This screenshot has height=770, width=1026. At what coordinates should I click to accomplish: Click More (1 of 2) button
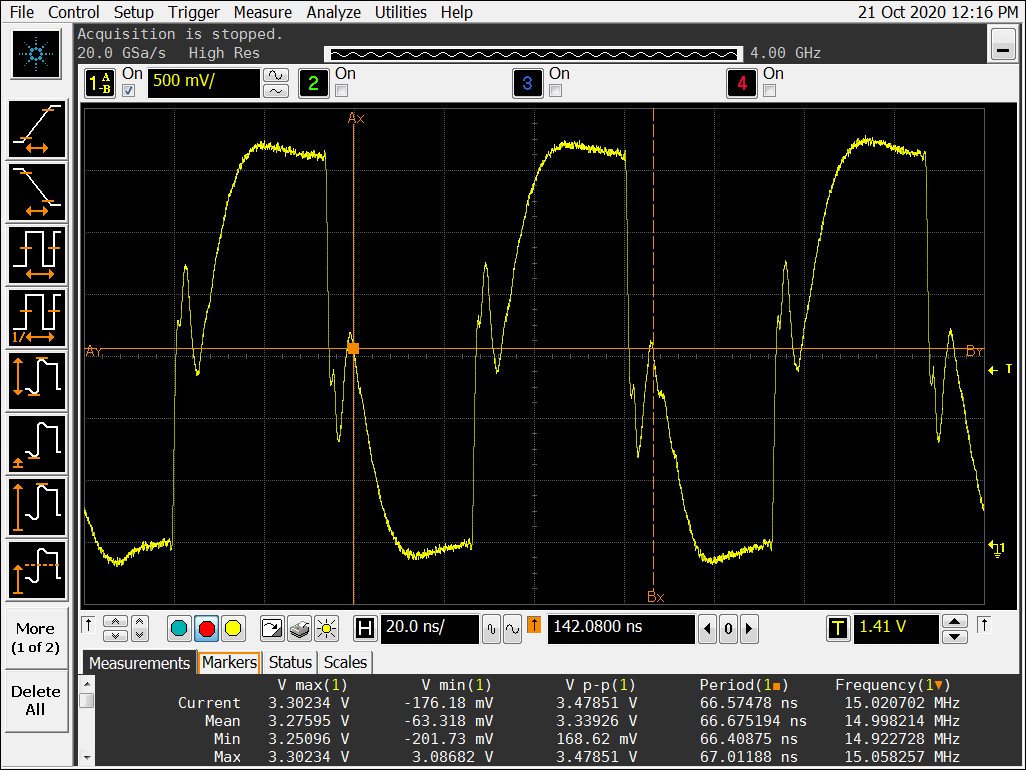[35, 638]
